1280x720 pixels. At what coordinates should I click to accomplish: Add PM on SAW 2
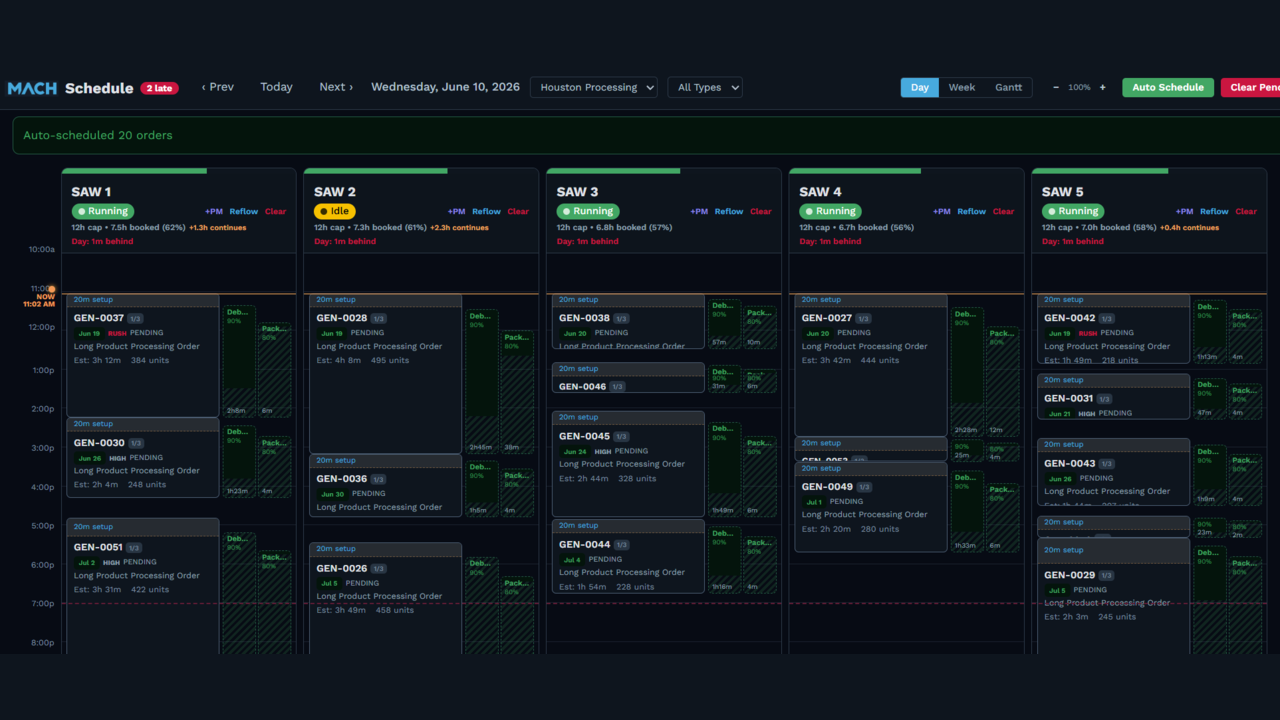(457, 211)
